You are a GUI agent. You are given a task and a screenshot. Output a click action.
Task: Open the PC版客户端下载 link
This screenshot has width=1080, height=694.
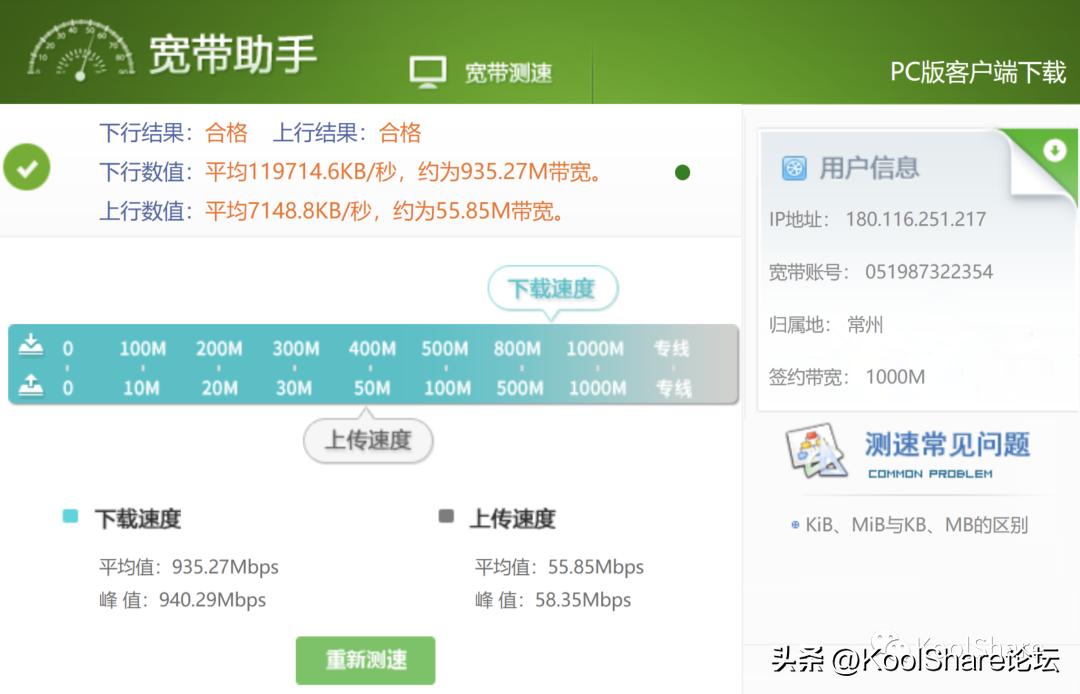(x=978, y=73)
